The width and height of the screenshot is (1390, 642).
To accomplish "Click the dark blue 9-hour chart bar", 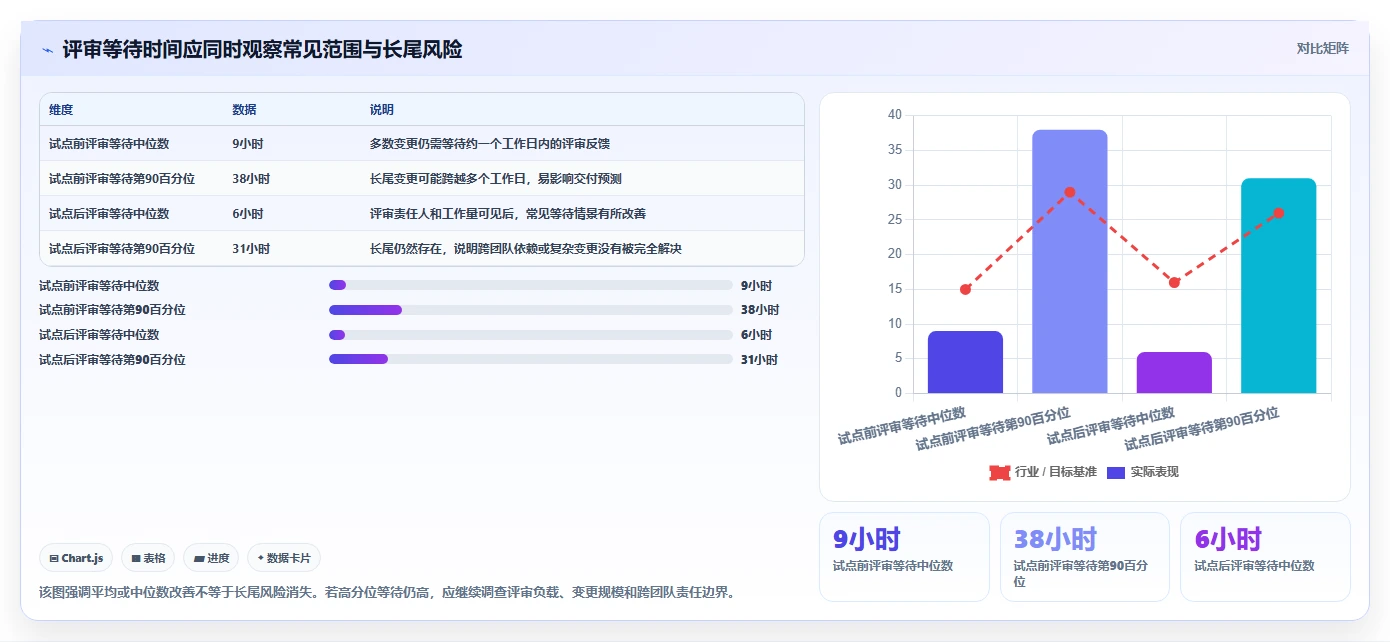I will (x=965, y=362).
